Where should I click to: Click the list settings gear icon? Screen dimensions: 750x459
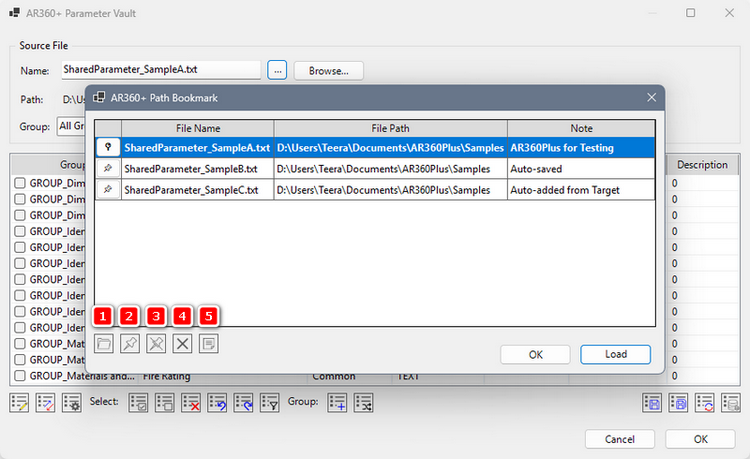(x=71, y=403)
